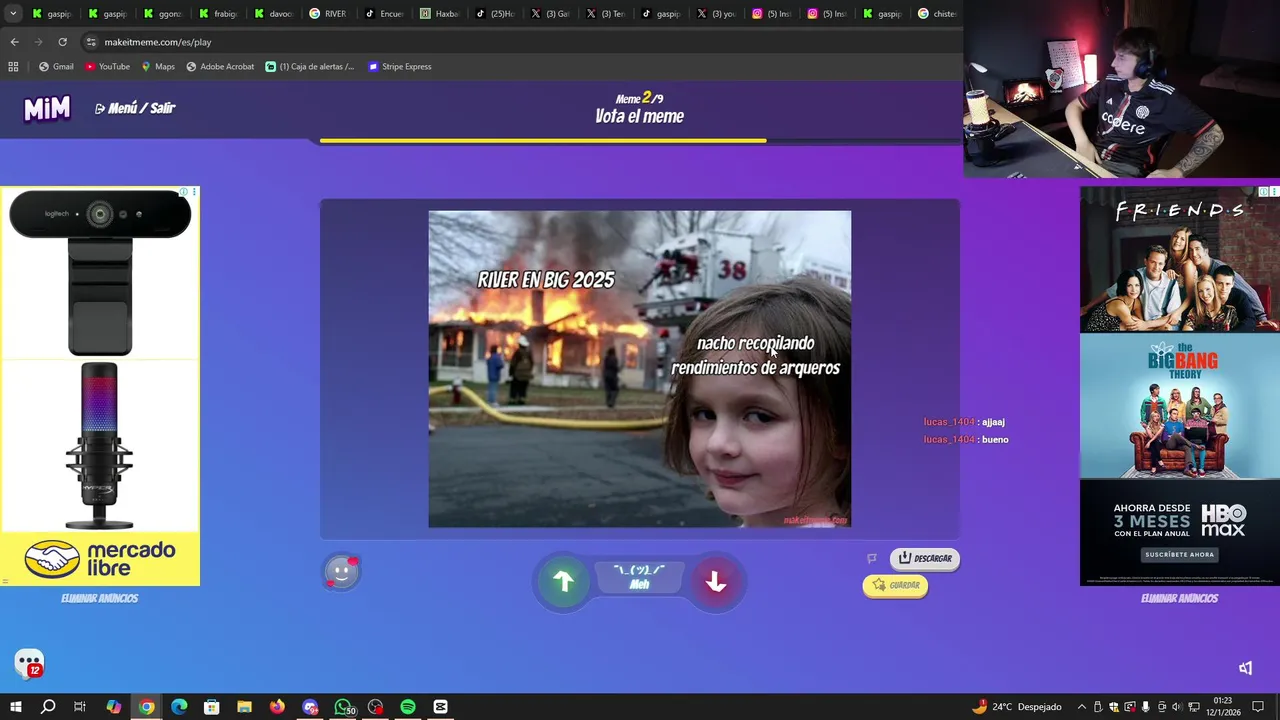This screenshot has height=720, width=1280.
Task: Open ad info on Friends ad
Action: (1263, 191)
